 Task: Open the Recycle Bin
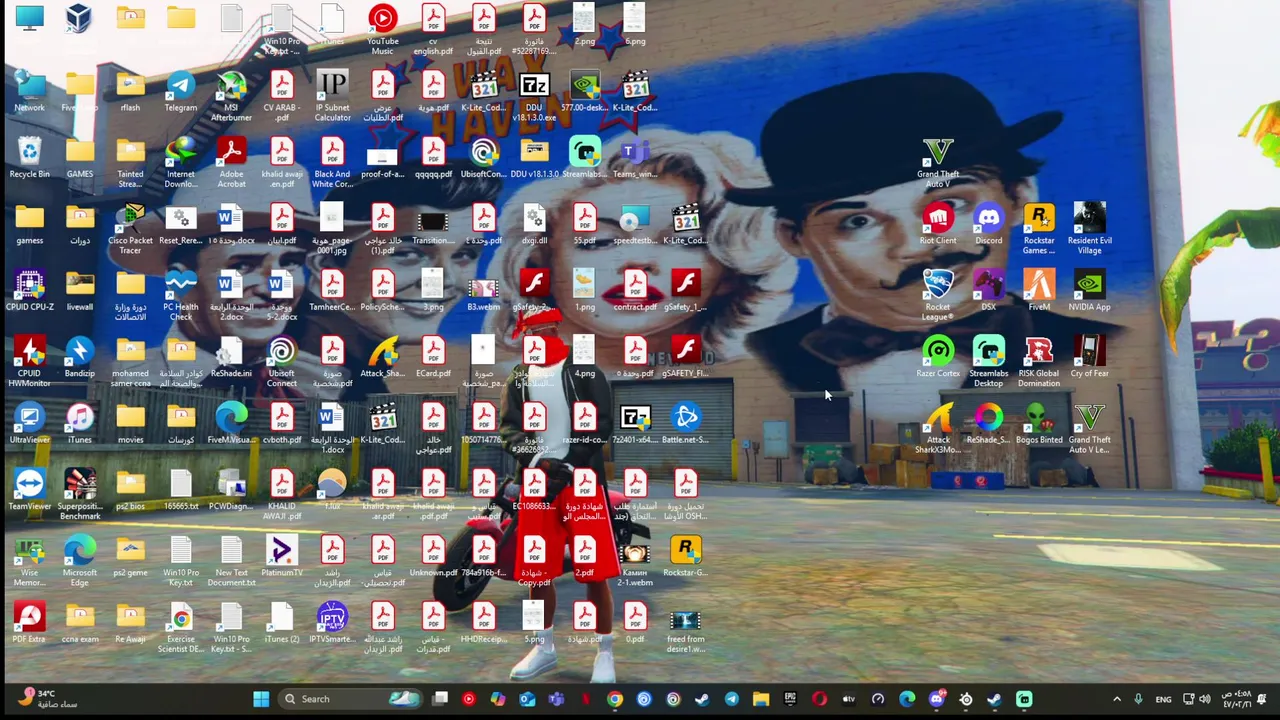point(29,158)
